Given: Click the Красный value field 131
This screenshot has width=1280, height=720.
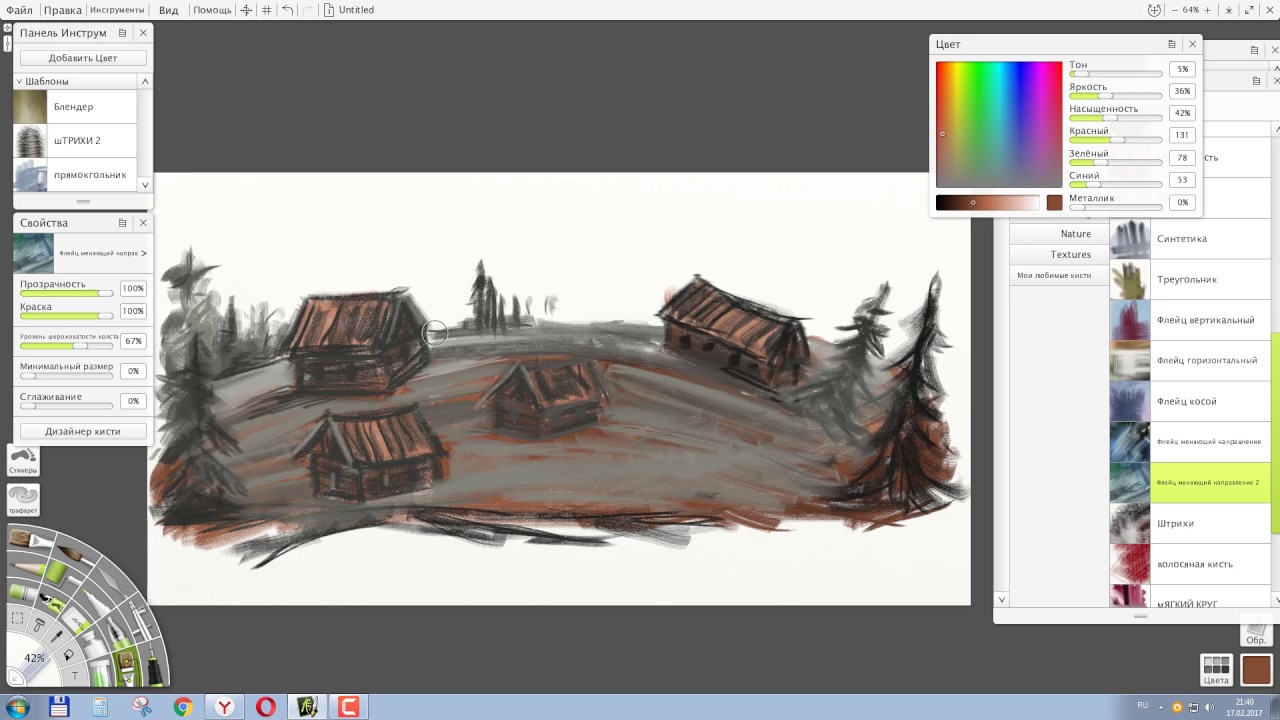Looking at the screenshot, I should pyautogui.click(x=1182, y=135).
